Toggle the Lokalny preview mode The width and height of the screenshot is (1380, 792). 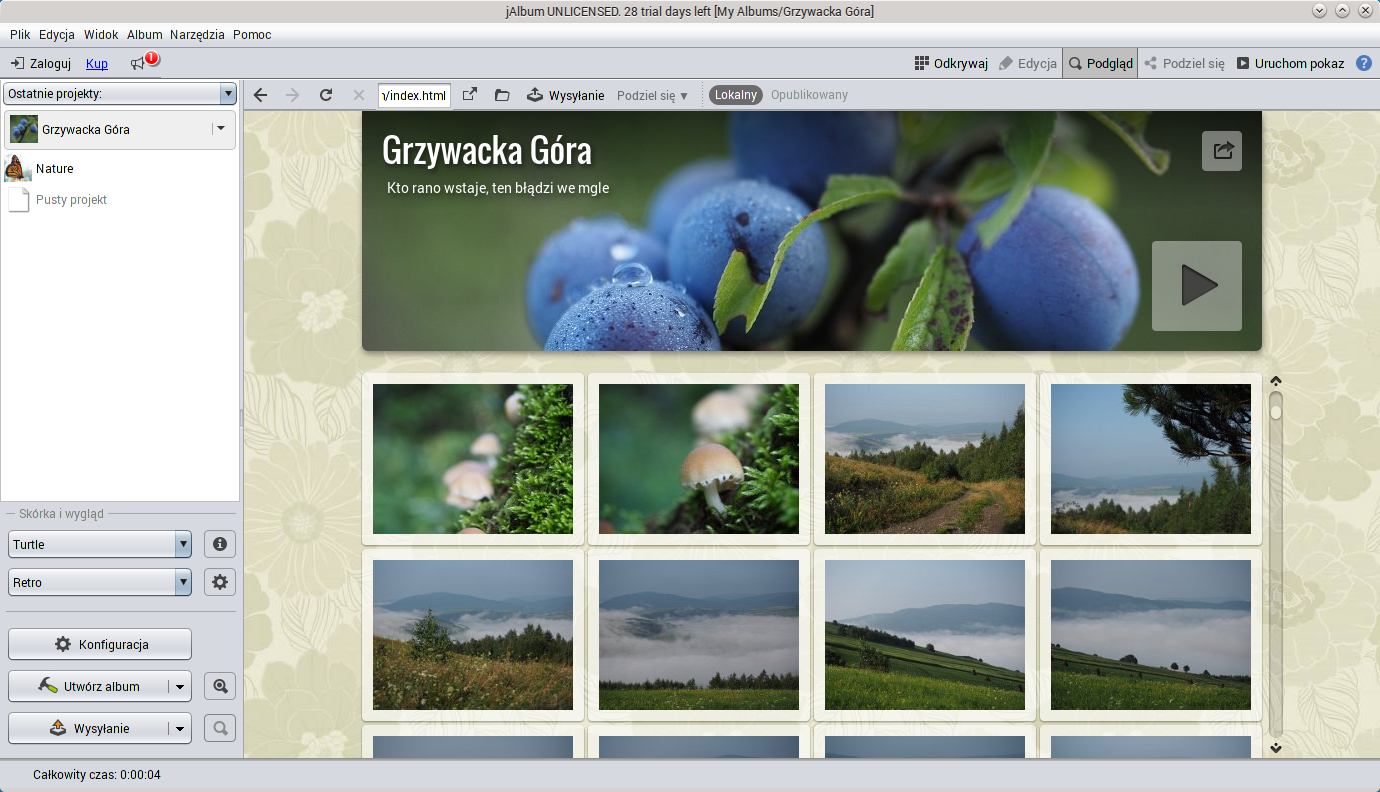point(736,95)
